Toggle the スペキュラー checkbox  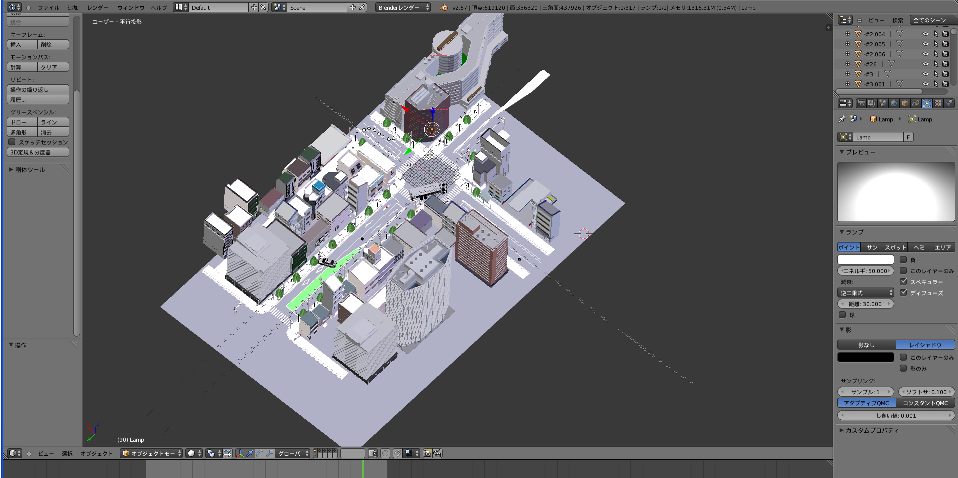904,282
